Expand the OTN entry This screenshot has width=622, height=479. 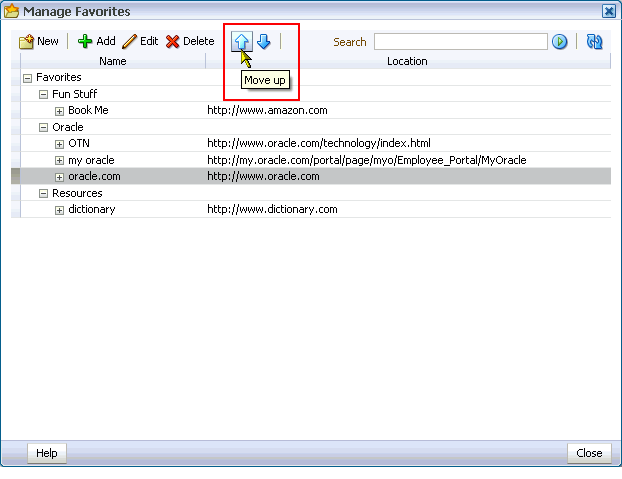[x=59, y=144]
